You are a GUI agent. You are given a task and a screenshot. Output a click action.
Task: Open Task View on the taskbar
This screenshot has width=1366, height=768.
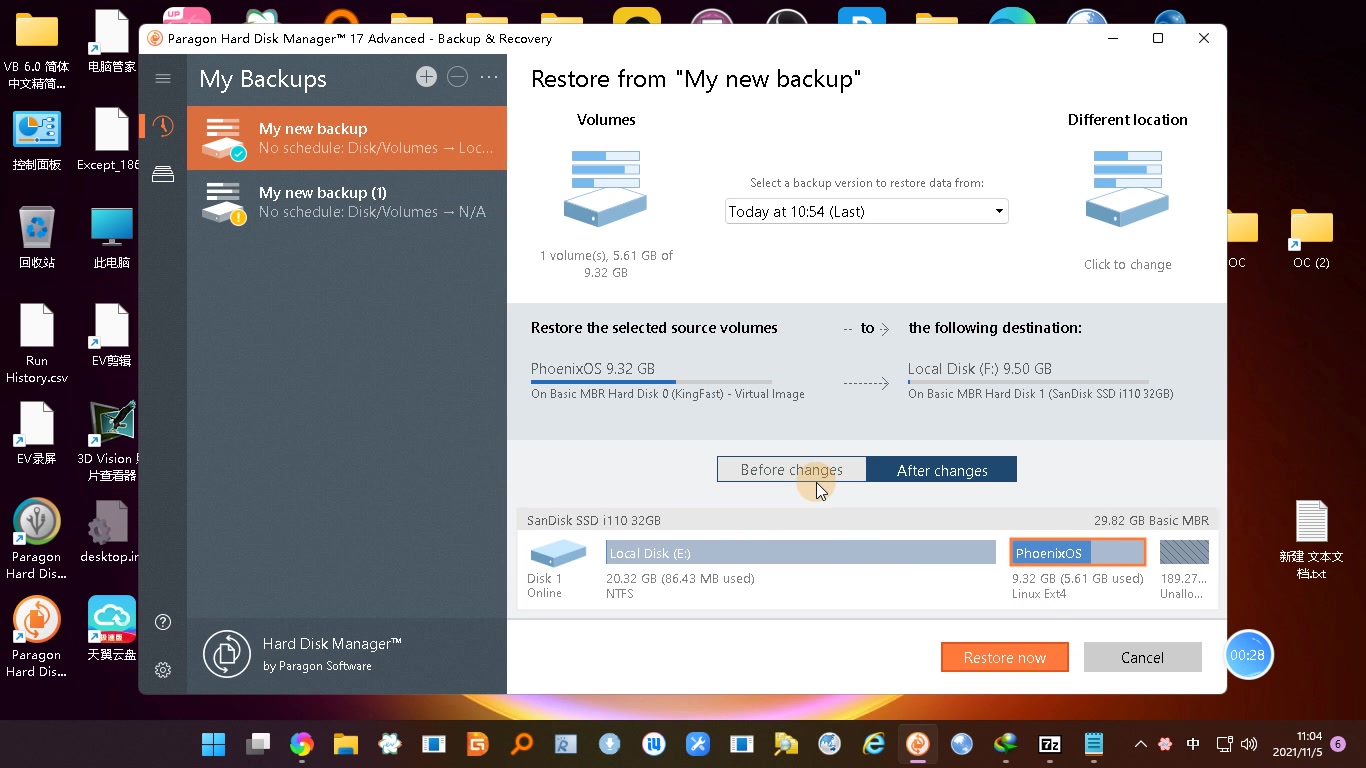(x=258, y=744)
